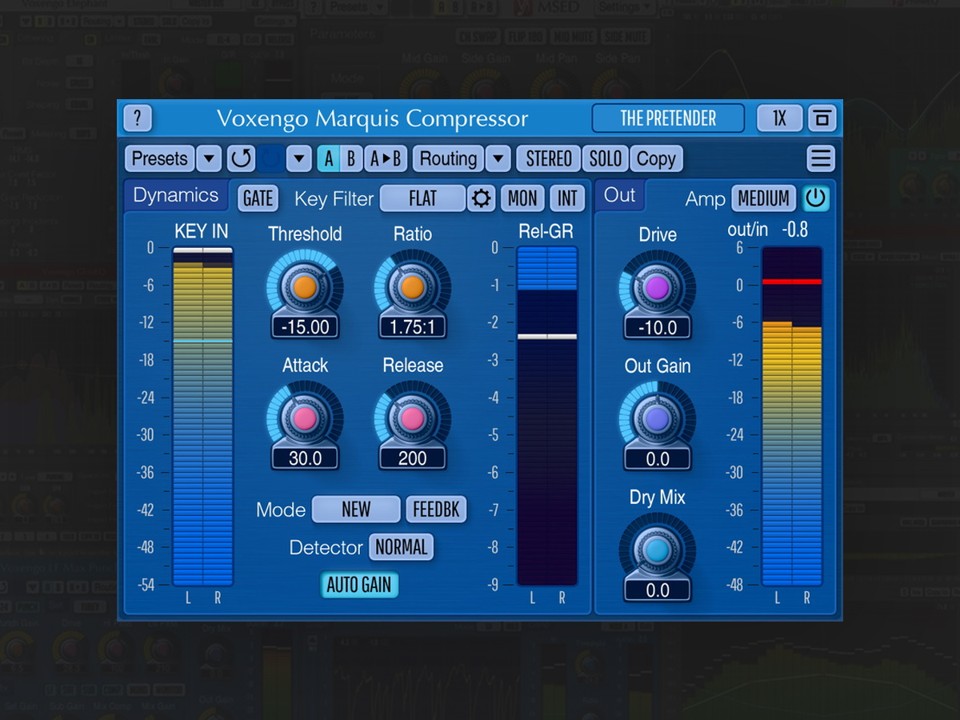Viewport: 960px width, 720px height.
Task: Open the FLAT key filter selector
Action: click(422, 198)
